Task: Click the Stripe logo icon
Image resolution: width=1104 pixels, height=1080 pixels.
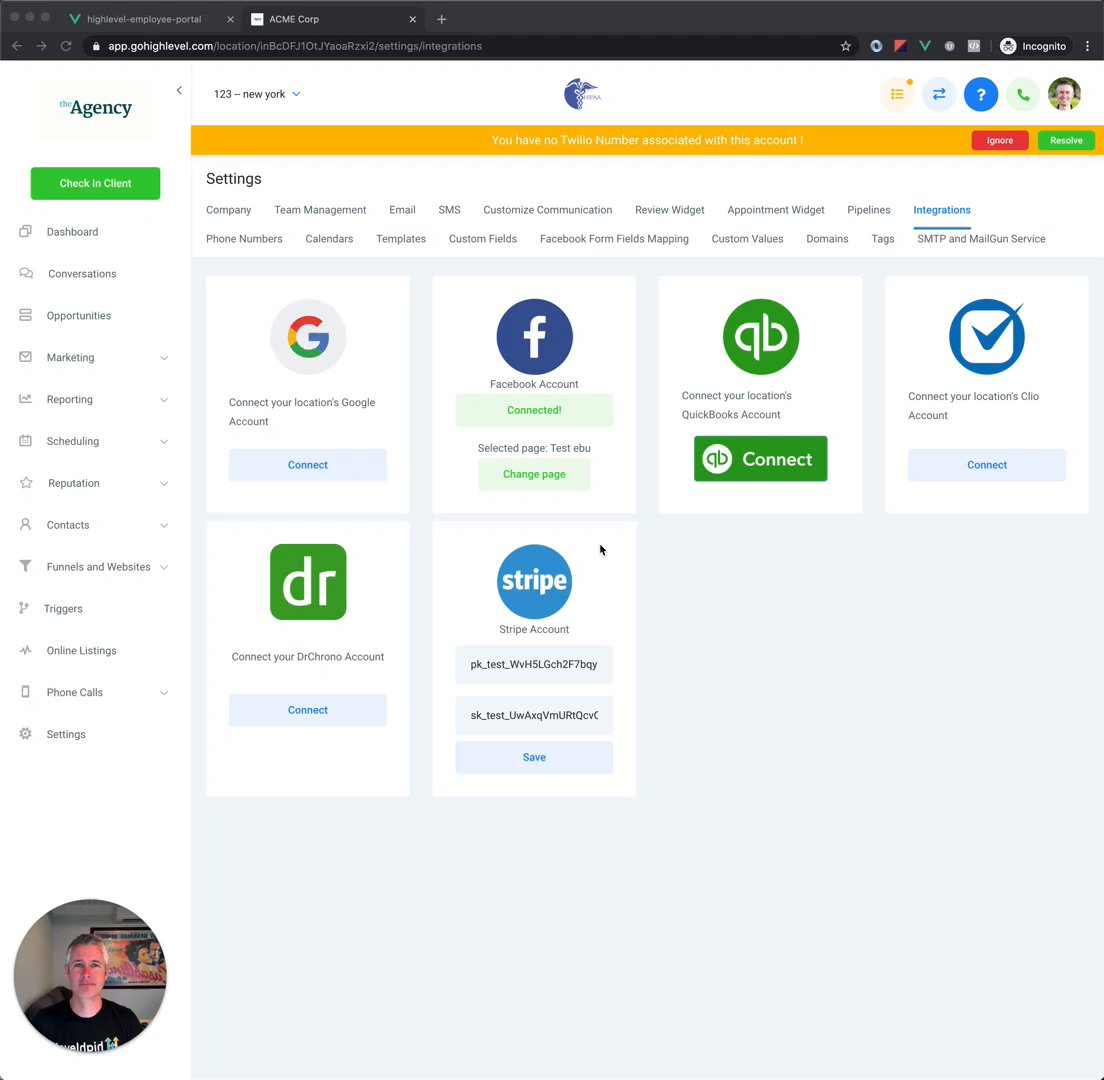Action: 534,582
